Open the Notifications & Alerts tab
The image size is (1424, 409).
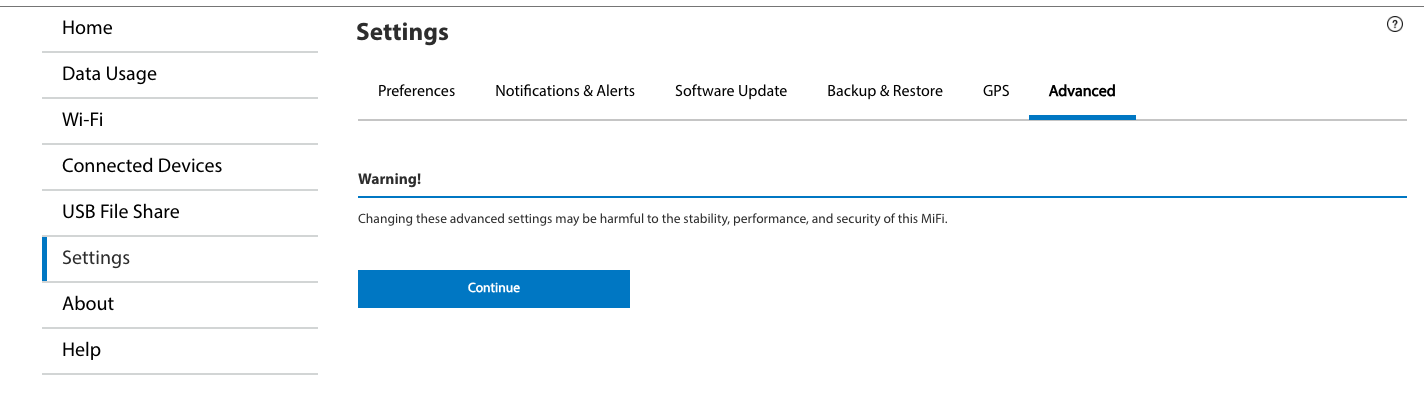(565, 91)
